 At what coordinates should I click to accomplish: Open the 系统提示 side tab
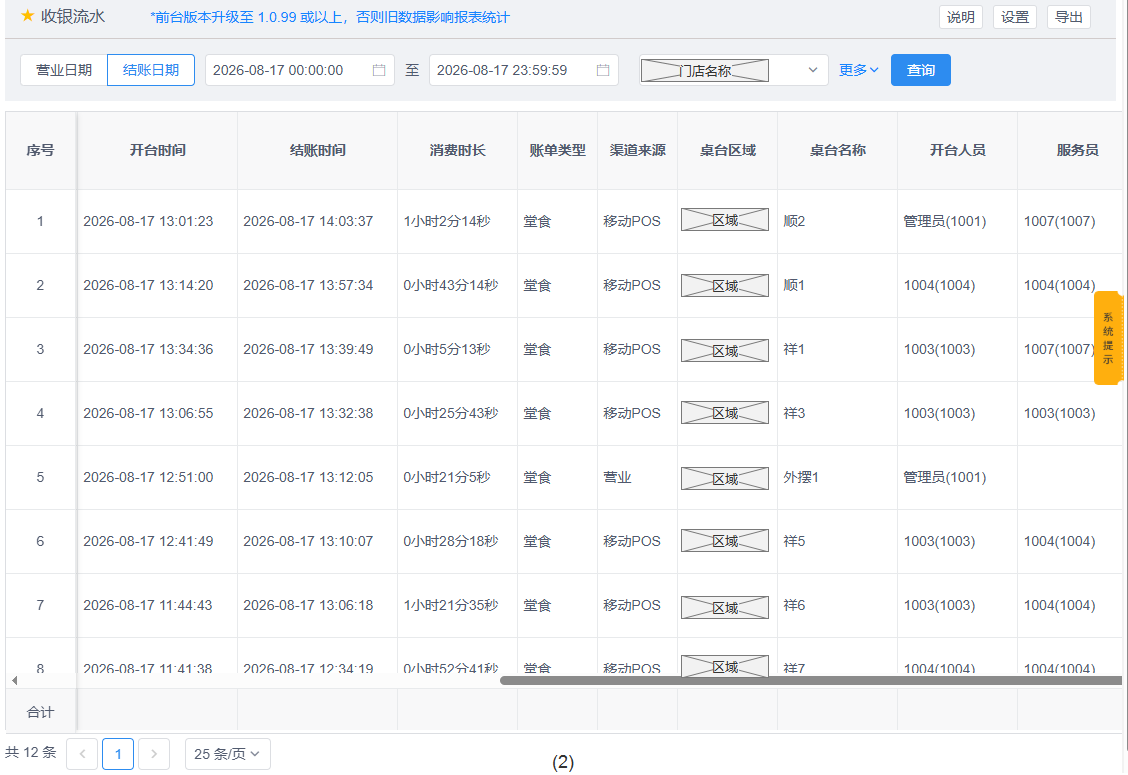click(x=1108, y=338)
